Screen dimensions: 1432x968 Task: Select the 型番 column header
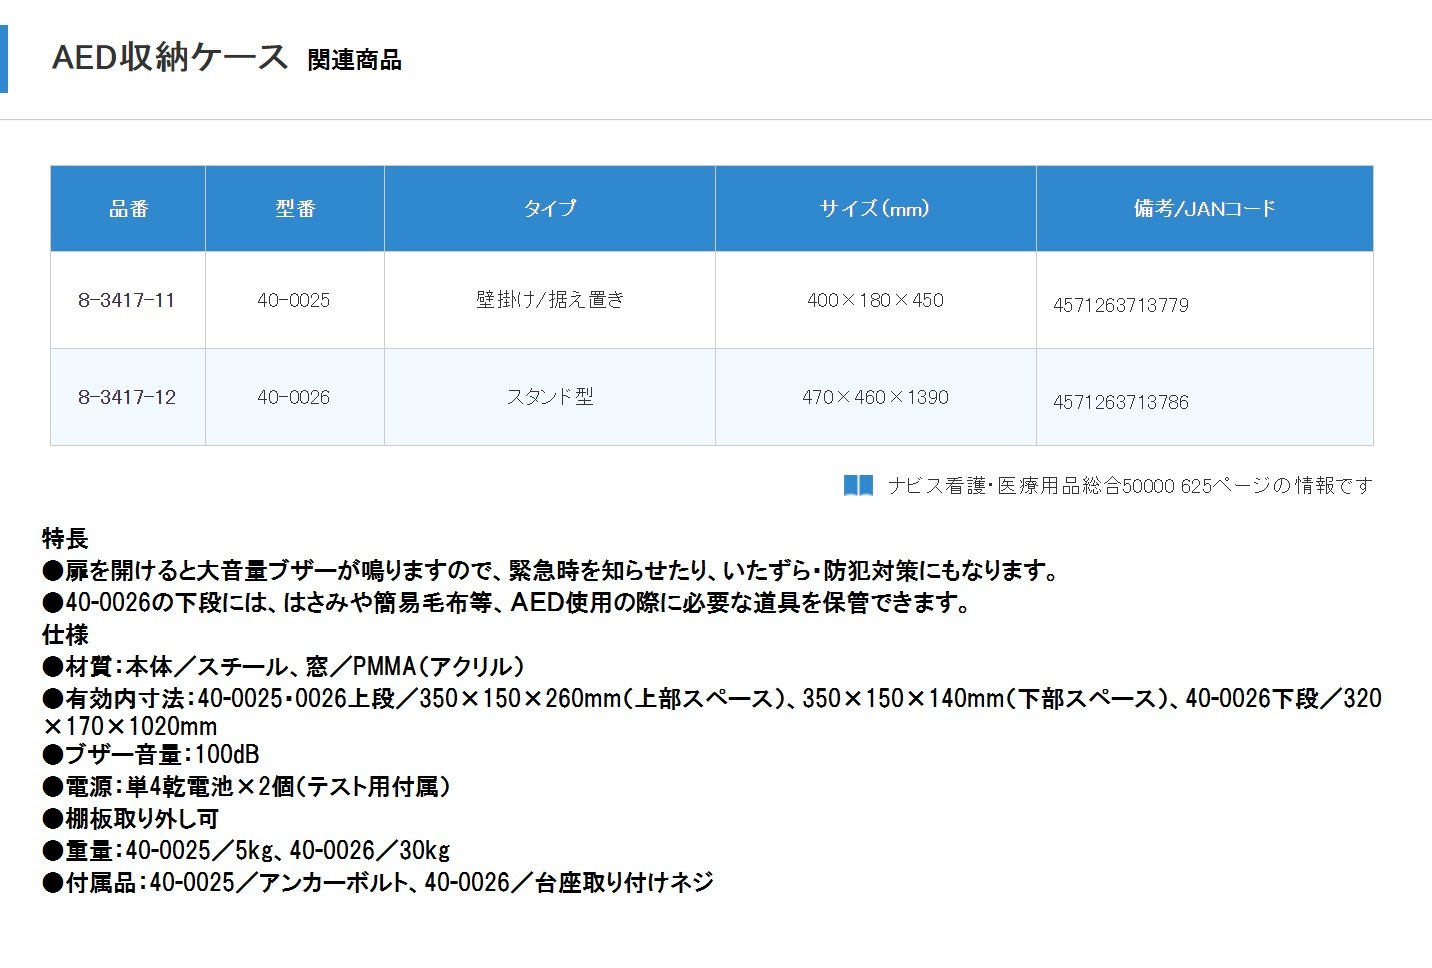tap(295, 209)
